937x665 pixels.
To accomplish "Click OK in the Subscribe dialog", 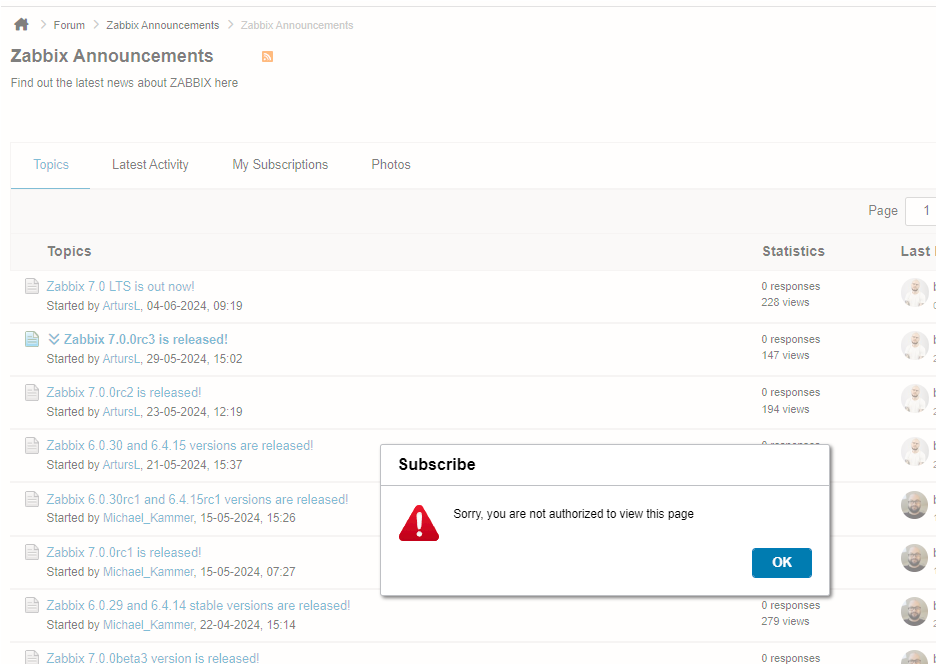I will coord(782,563).
